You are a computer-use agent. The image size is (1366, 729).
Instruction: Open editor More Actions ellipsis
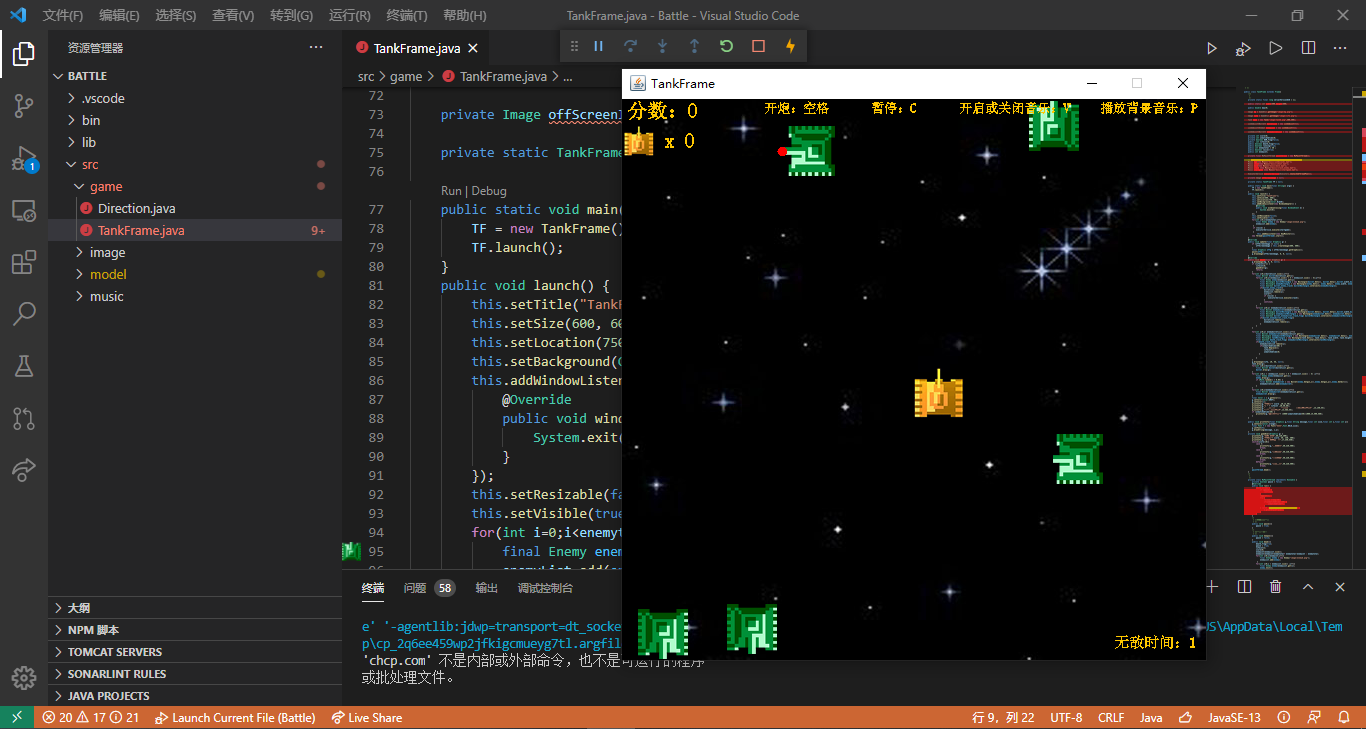1339,48
